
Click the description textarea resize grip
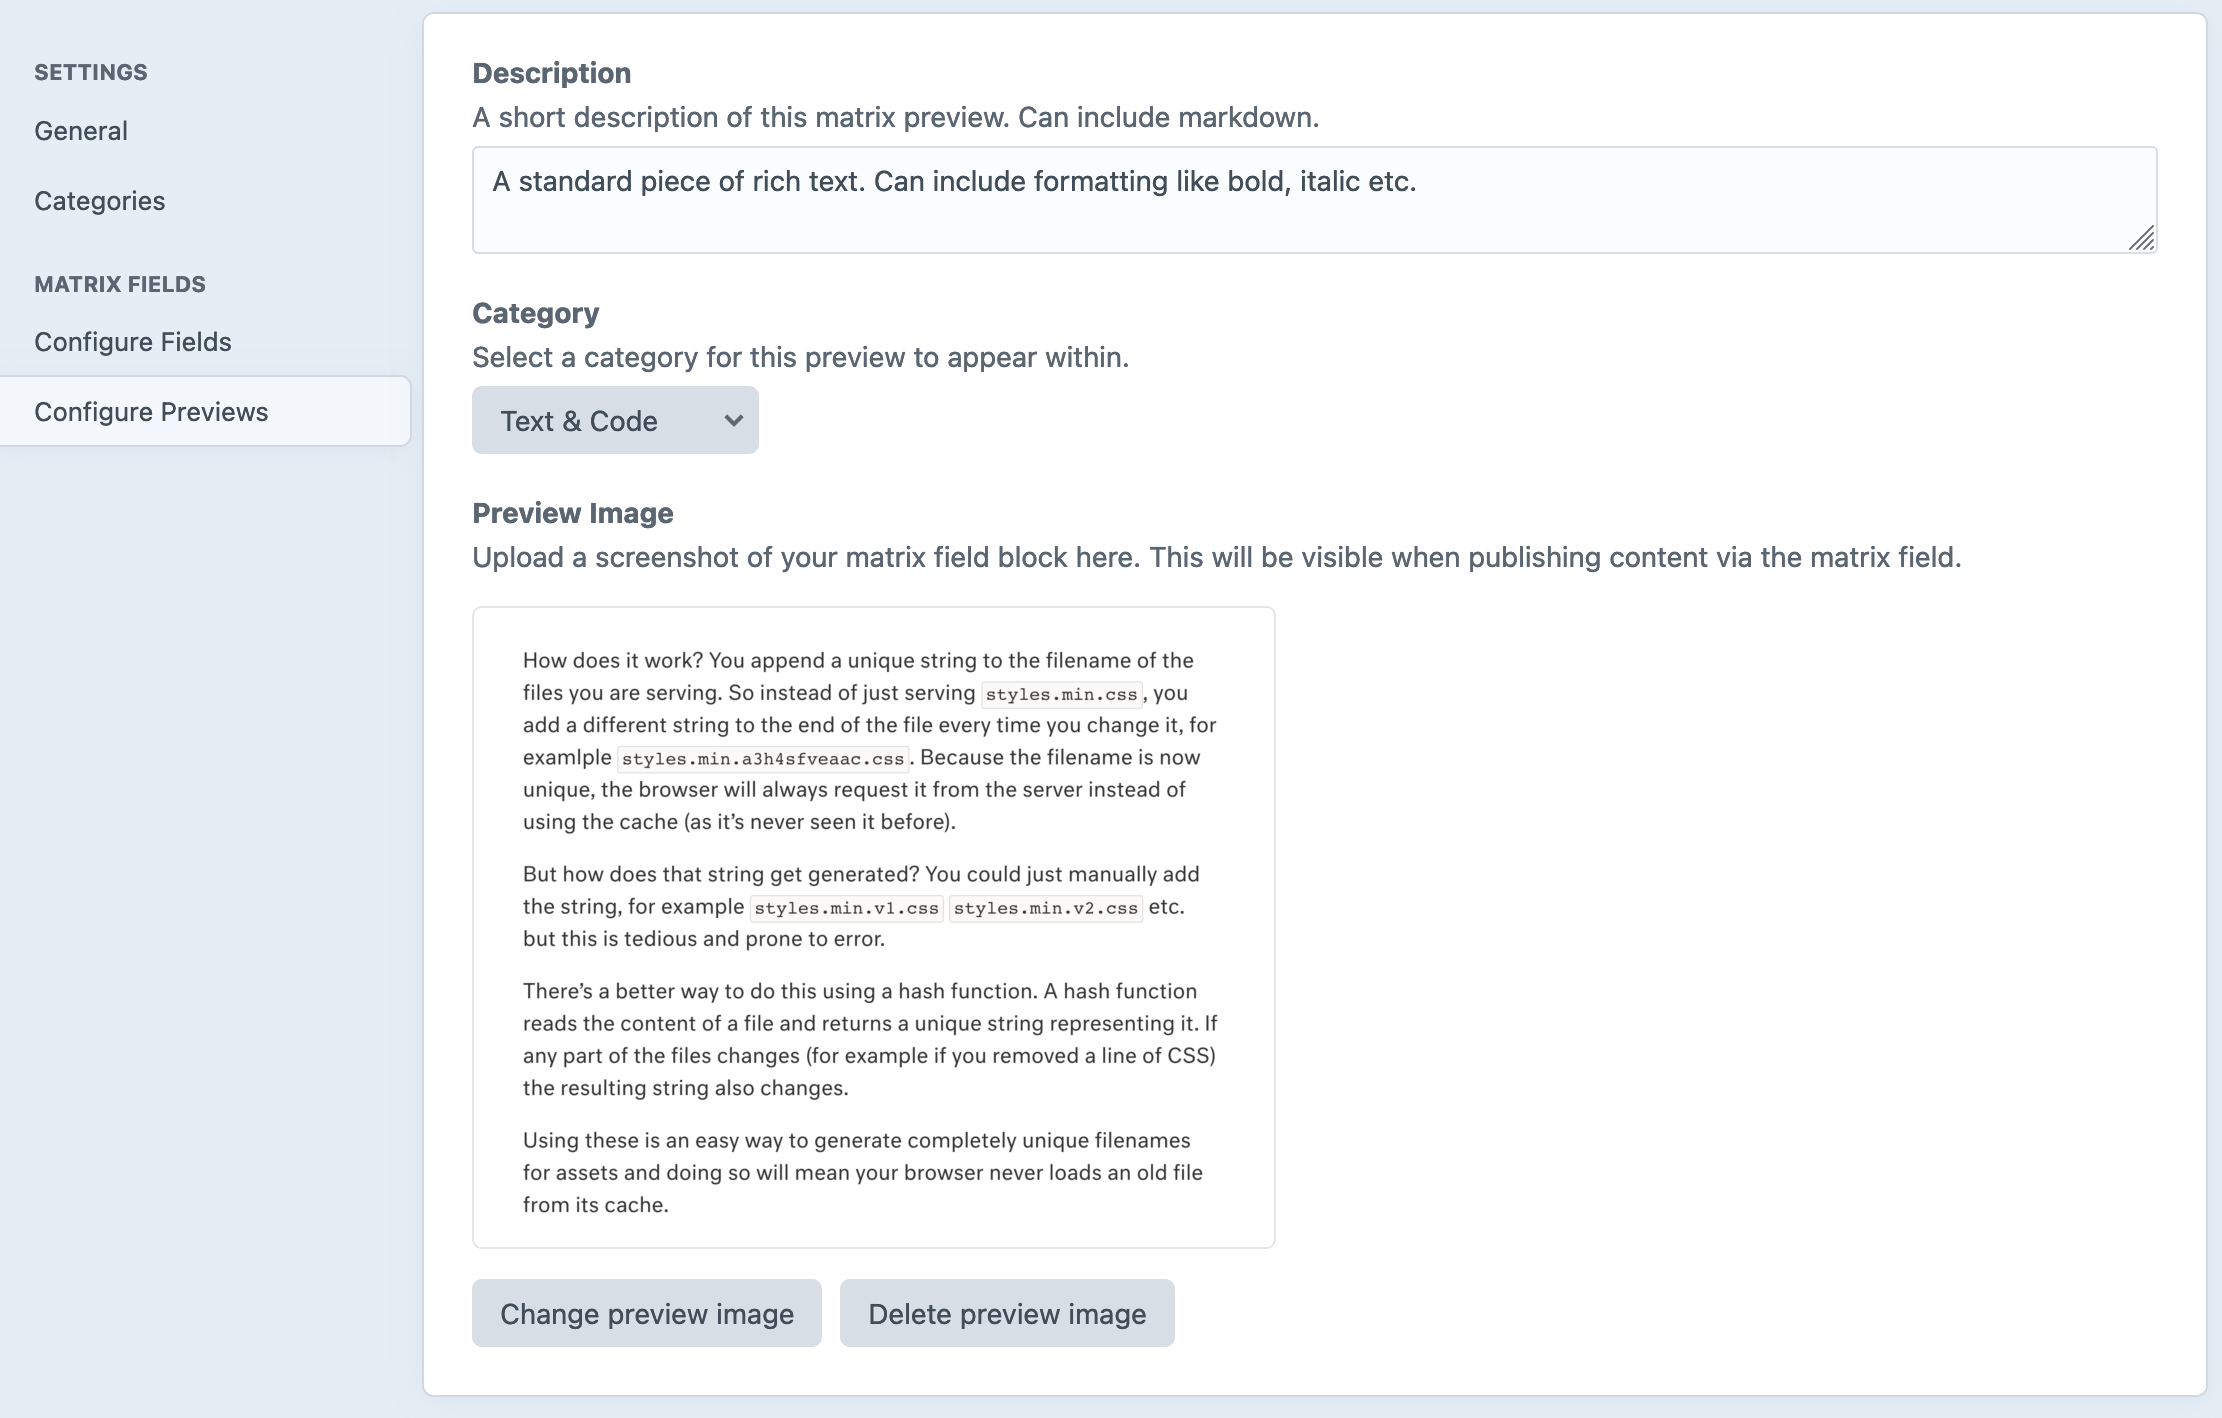[x=2141, y=238]
